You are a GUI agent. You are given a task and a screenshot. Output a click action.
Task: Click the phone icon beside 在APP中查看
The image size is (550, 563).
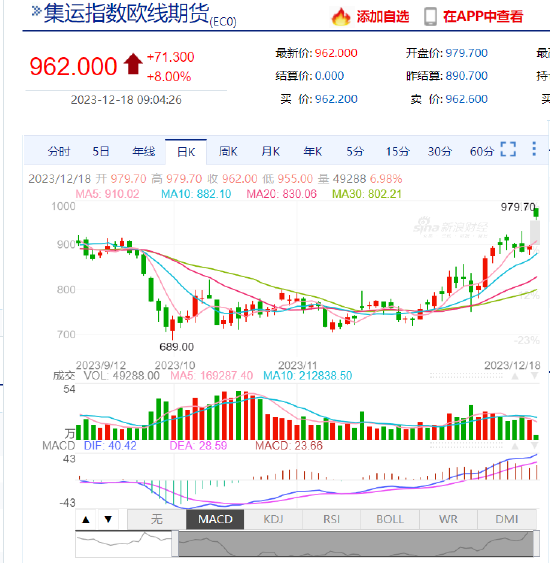tap(430, 17)
